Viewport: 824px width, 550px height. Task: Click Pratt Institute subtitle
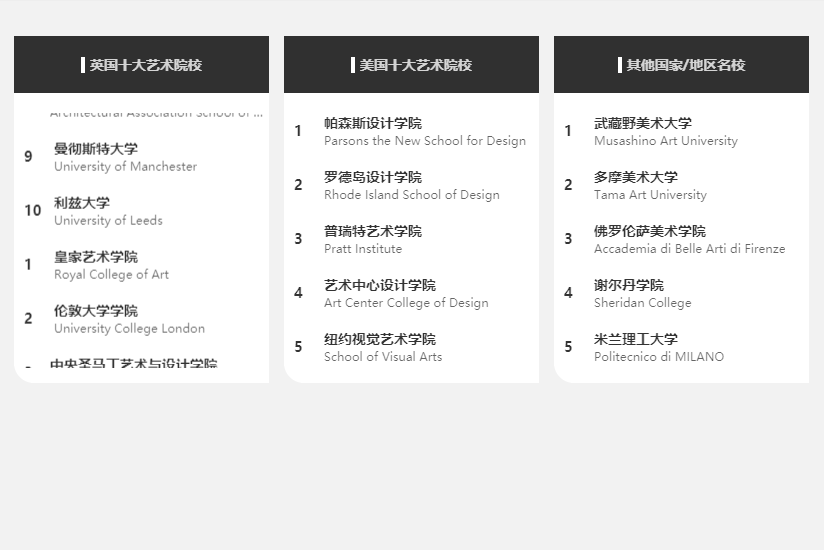point(363,249)
